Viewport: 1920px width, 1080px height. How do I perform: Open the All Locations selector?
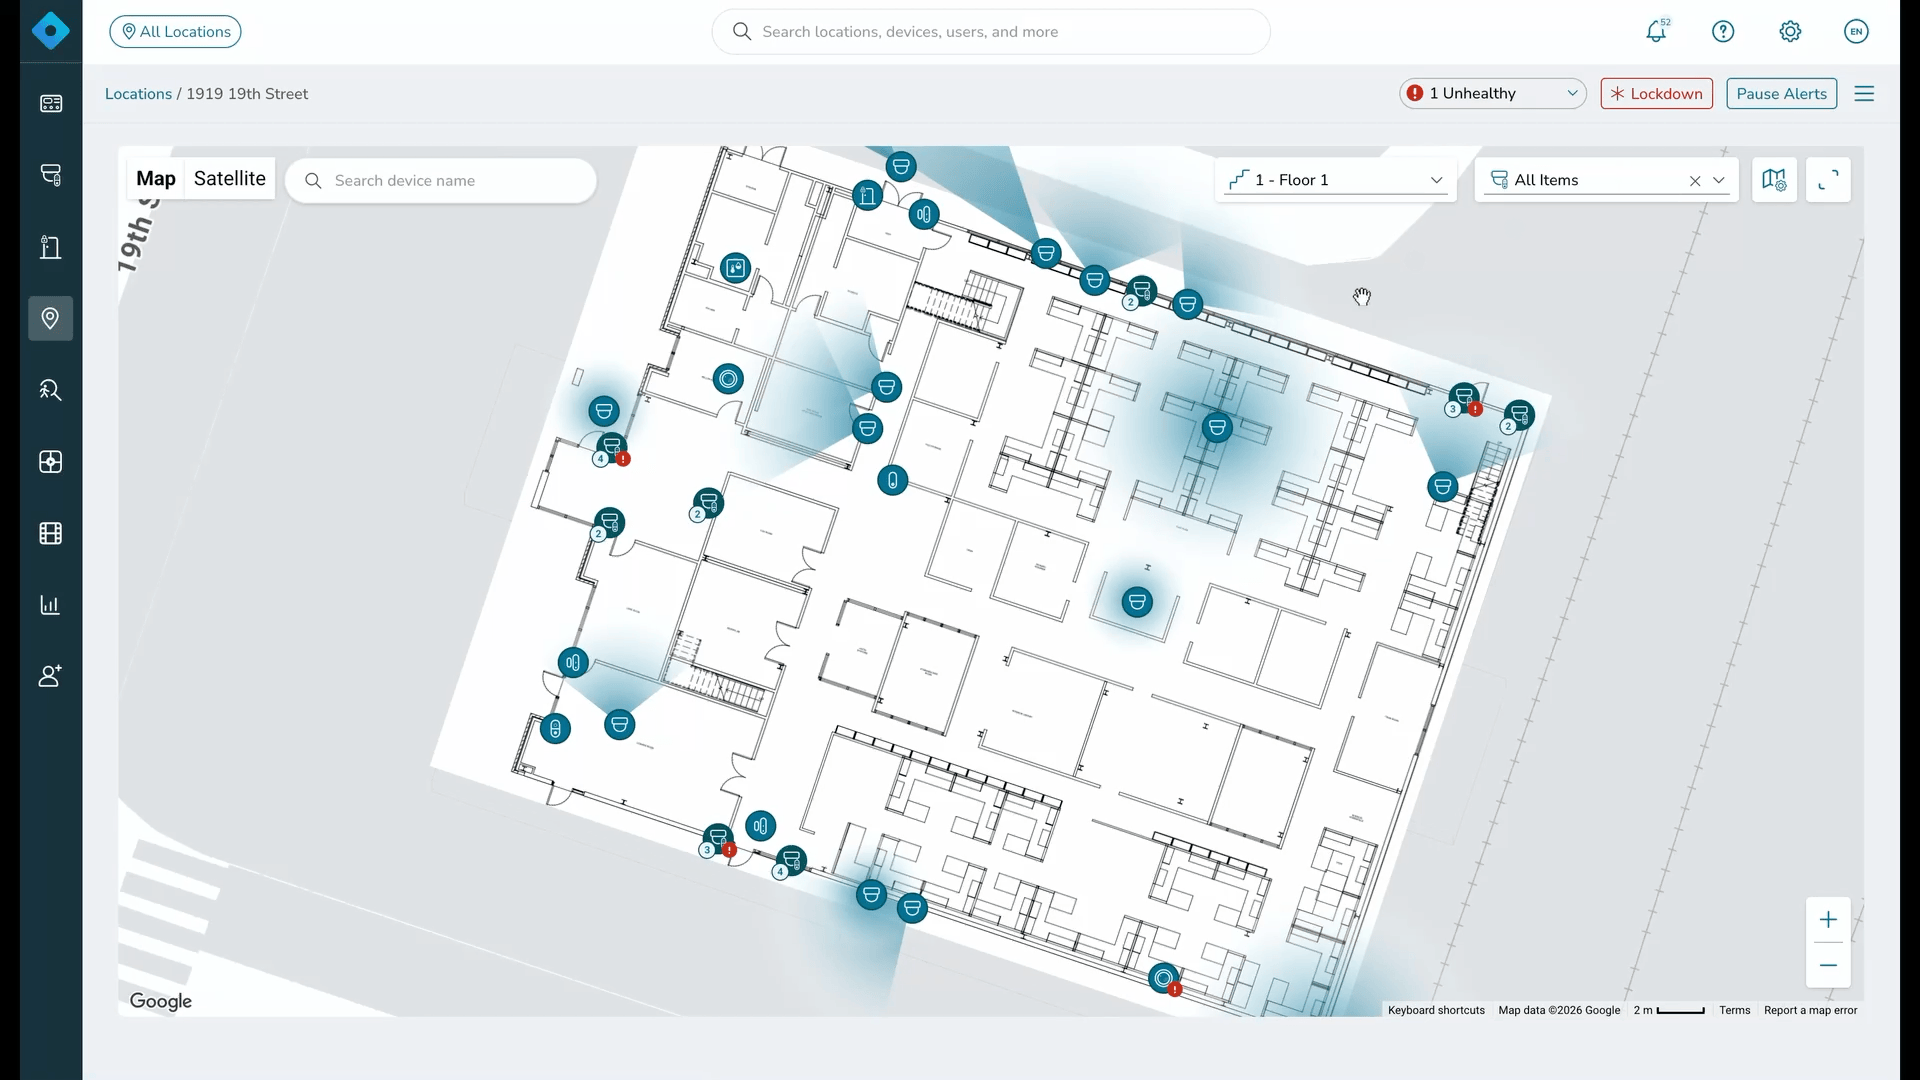(175, 31)
